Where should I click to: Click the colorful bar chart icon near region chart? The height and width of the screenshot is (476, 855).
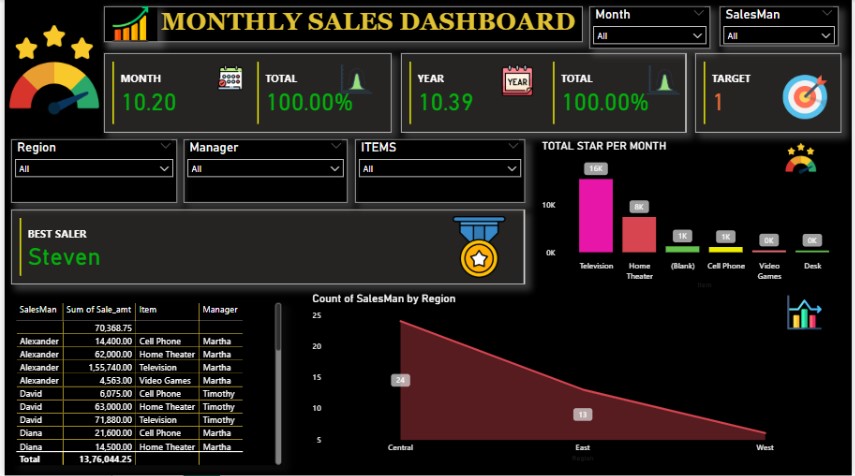[x=804, y=313]
